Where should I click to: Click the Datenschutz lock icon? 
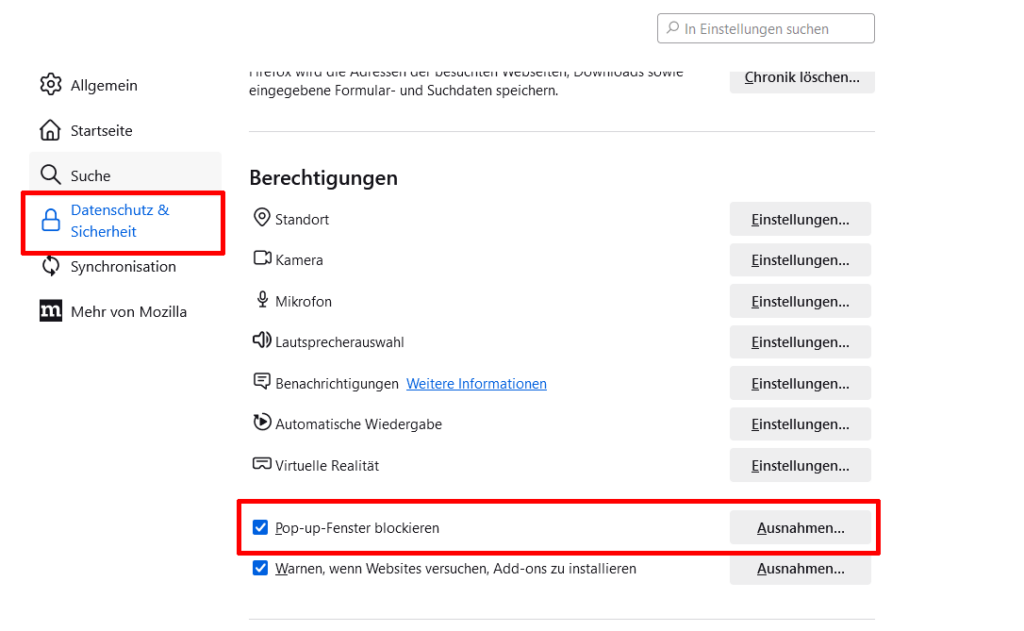coord(50,221)
